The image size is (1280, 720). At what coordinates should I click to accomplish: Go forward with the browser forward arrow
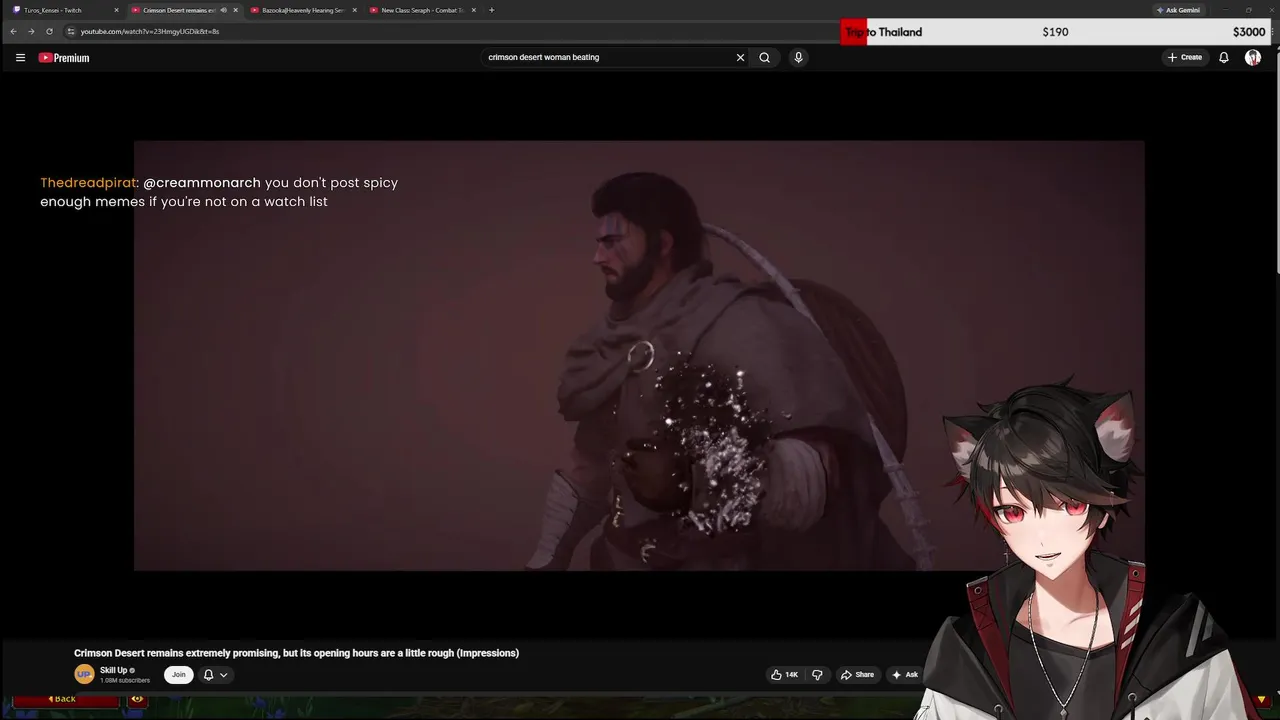click(31, 31)
